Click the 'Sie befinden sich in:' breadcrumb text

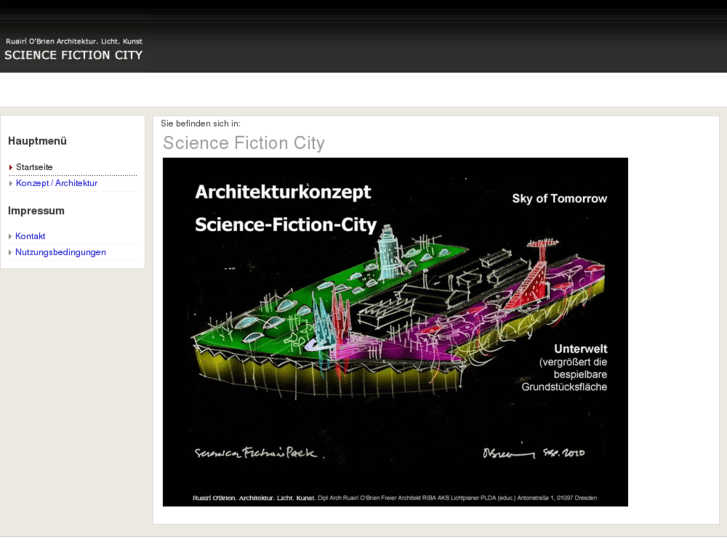(x=201, y=124)
